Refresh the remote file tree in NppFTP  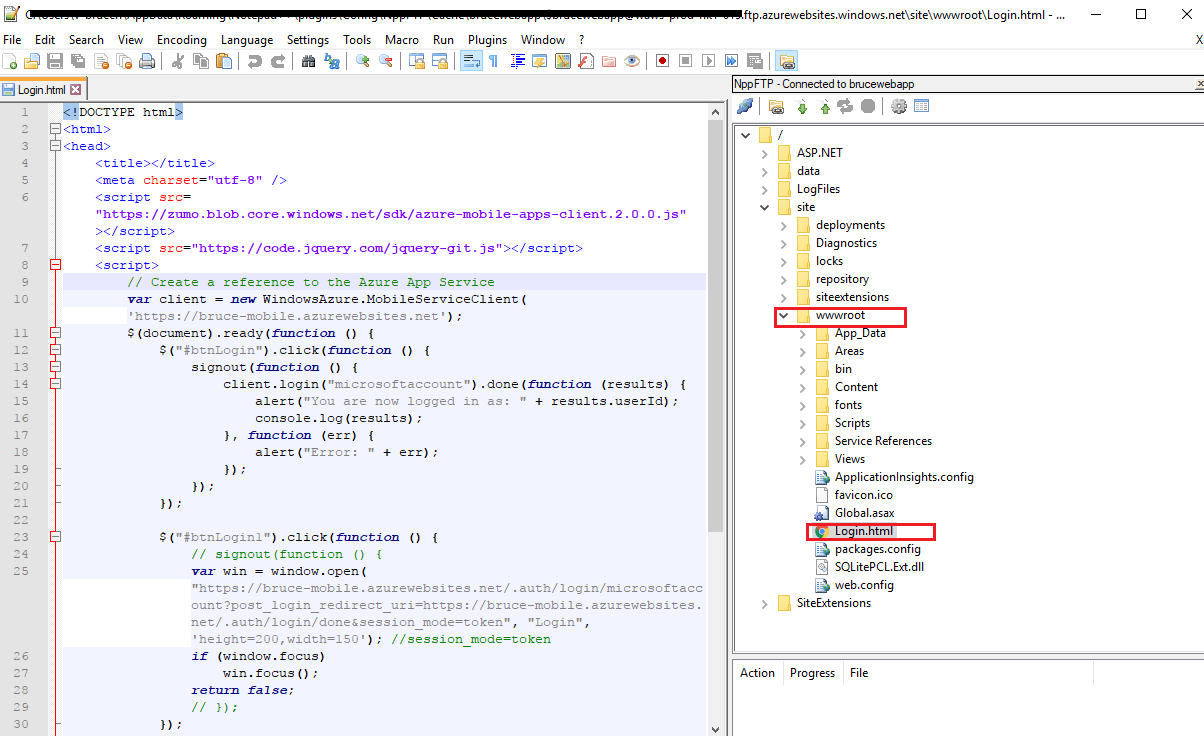click(x=847, y=107)
